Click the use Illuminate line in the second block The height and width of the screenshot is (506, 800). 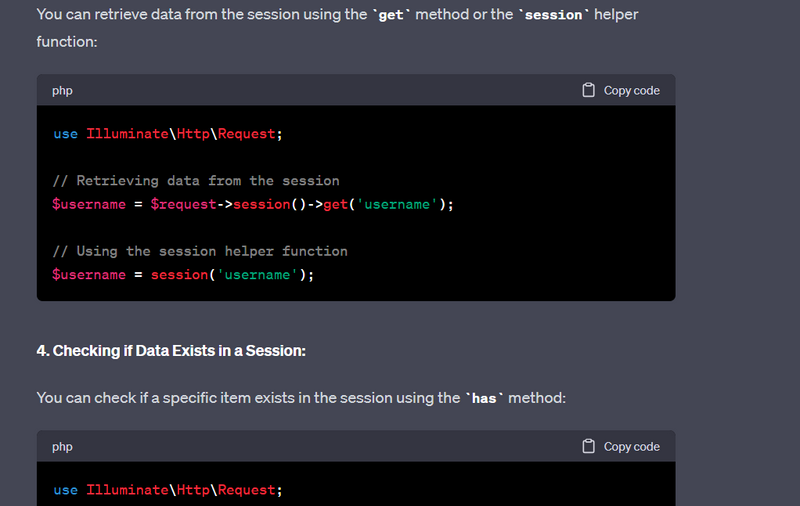(168, 490)
